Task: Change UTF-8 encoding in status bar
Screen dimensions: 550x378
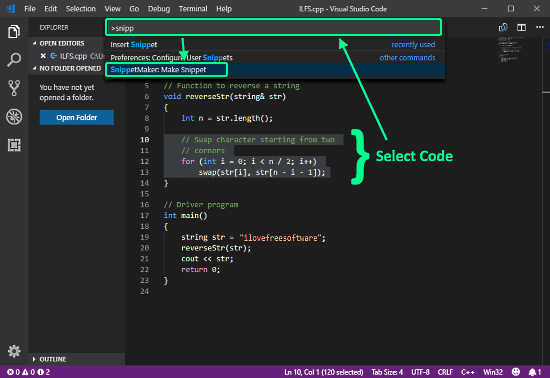Action: coord(420,372)
